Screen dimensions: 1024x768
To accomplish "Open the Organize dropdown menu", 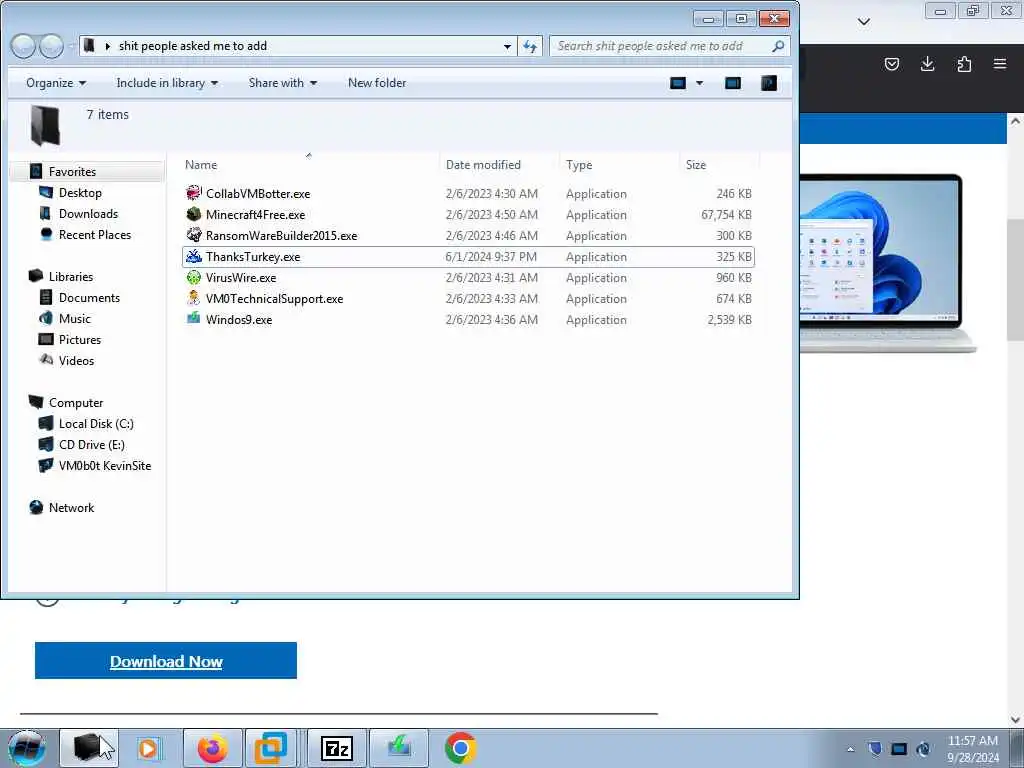I will pyautogui.click(x=56, y=83).
